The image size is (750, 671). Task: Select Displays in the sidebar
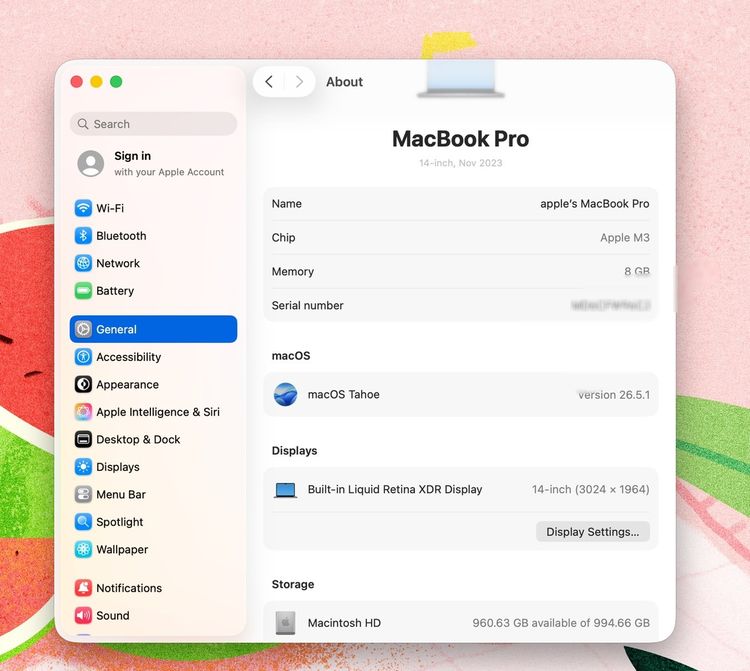(x=153, y=467)
